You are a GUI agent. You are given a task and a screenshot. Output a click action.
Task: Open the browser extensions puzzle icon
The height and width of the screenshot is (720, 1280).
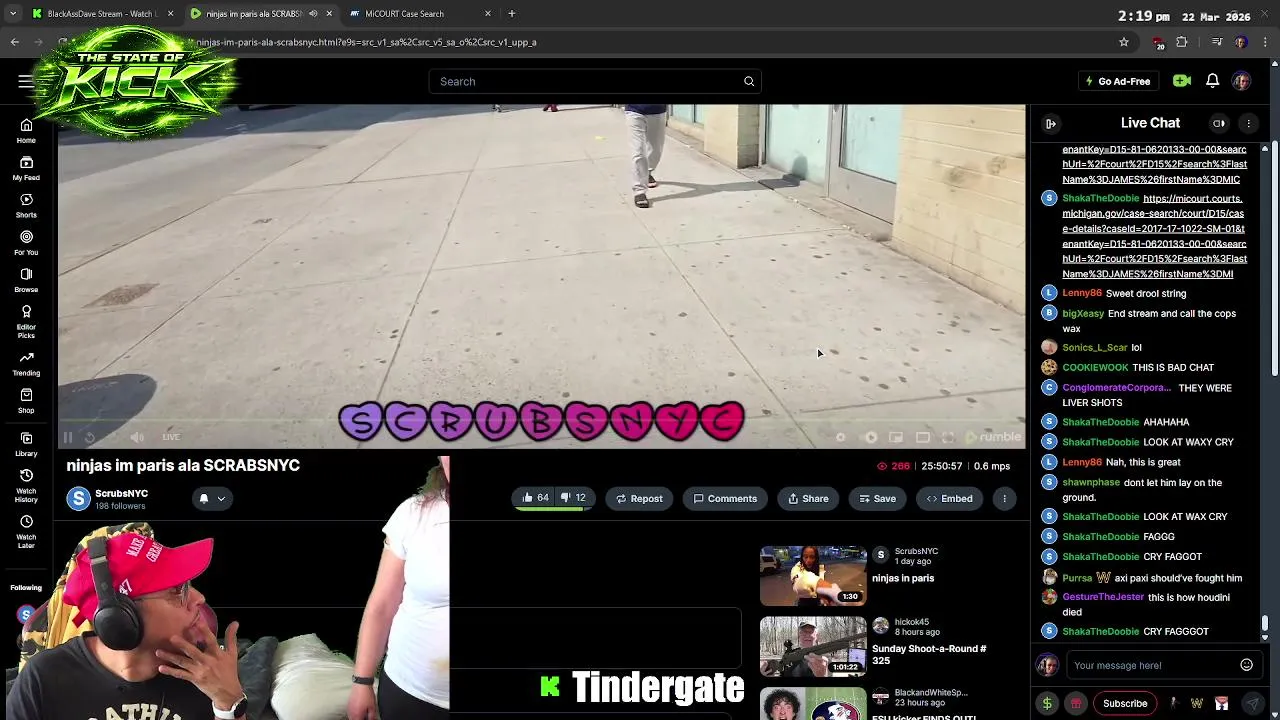(1182, 42)
